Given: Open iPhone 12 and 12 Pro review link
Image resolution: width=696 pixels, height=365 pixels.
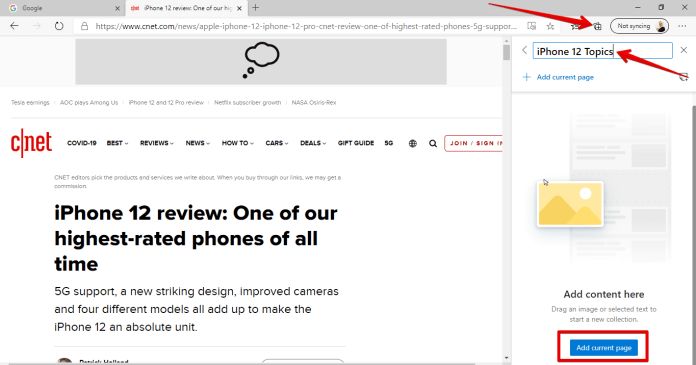Looking at the screenshot, I should (166, 103).
